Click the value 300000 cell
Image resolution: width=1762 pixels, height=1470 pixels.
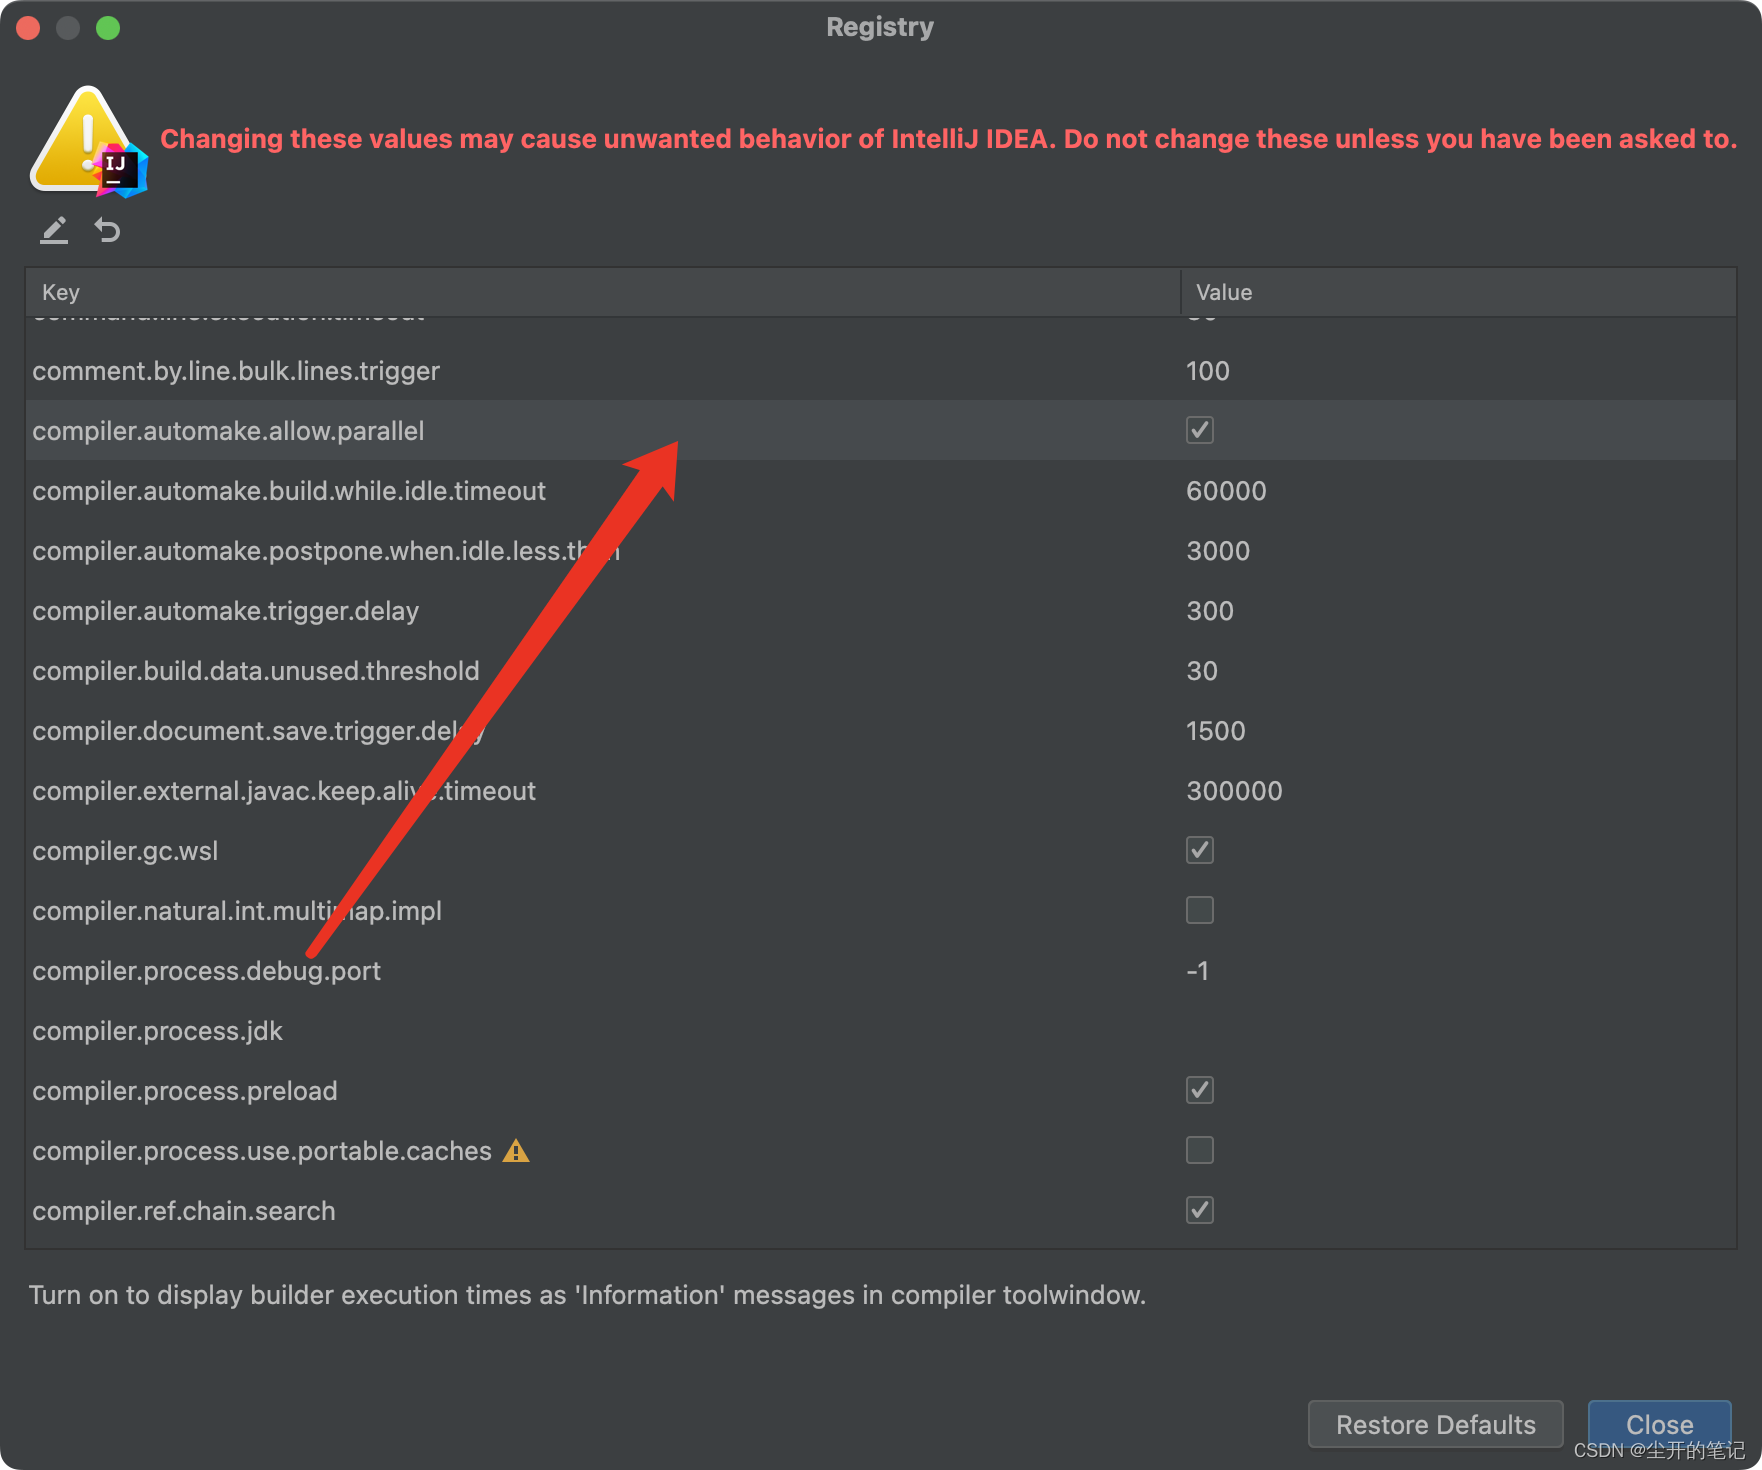click(x=1234, y=791)
